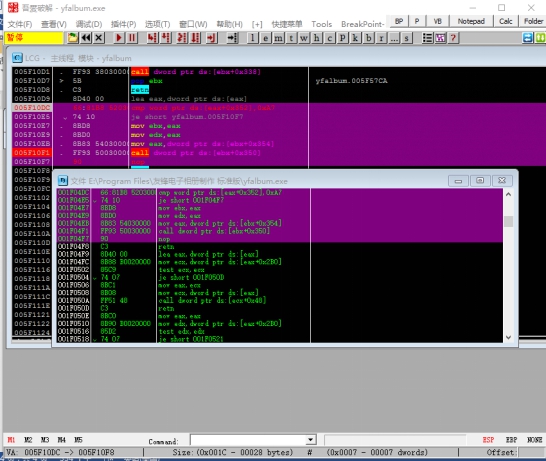Click the file window scrollbar down arrow
Viewport: 546px width, 461px height.
coord(508,337)
